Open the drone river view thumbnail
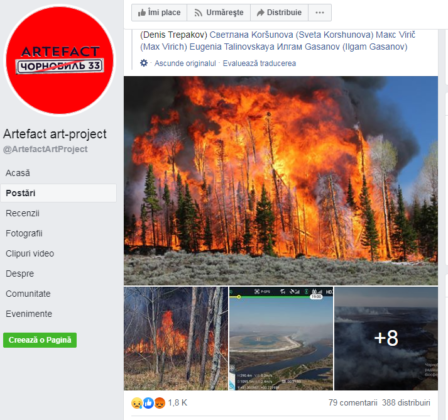The width and height of the screenshot is (448, 420). (x=281, y=338)
